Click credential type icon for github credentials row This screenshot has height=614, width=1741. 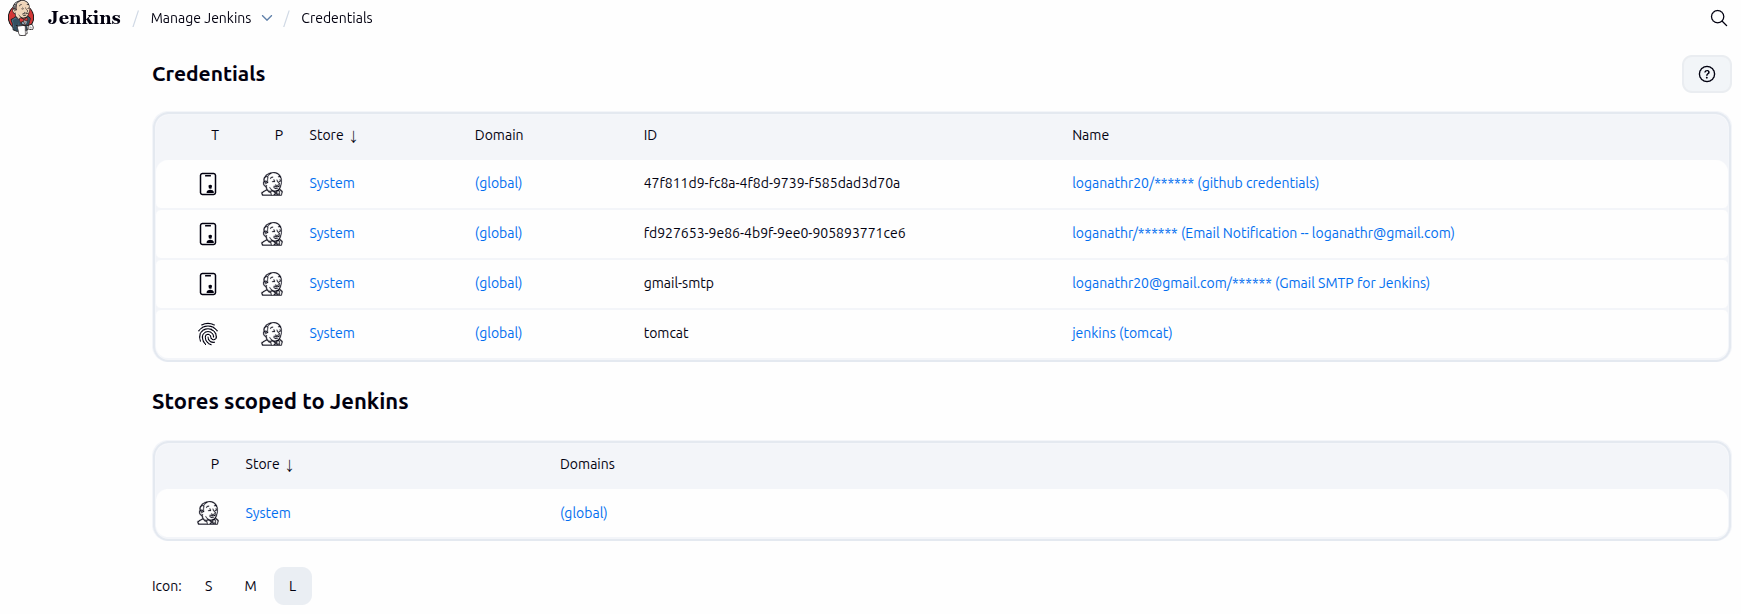point(208,184)
